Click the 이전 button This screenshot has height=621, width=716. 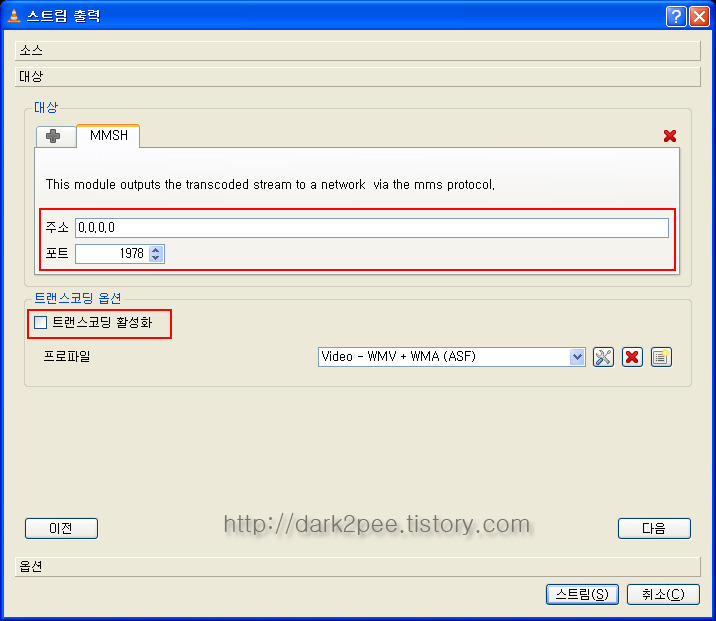coord(61,528)
